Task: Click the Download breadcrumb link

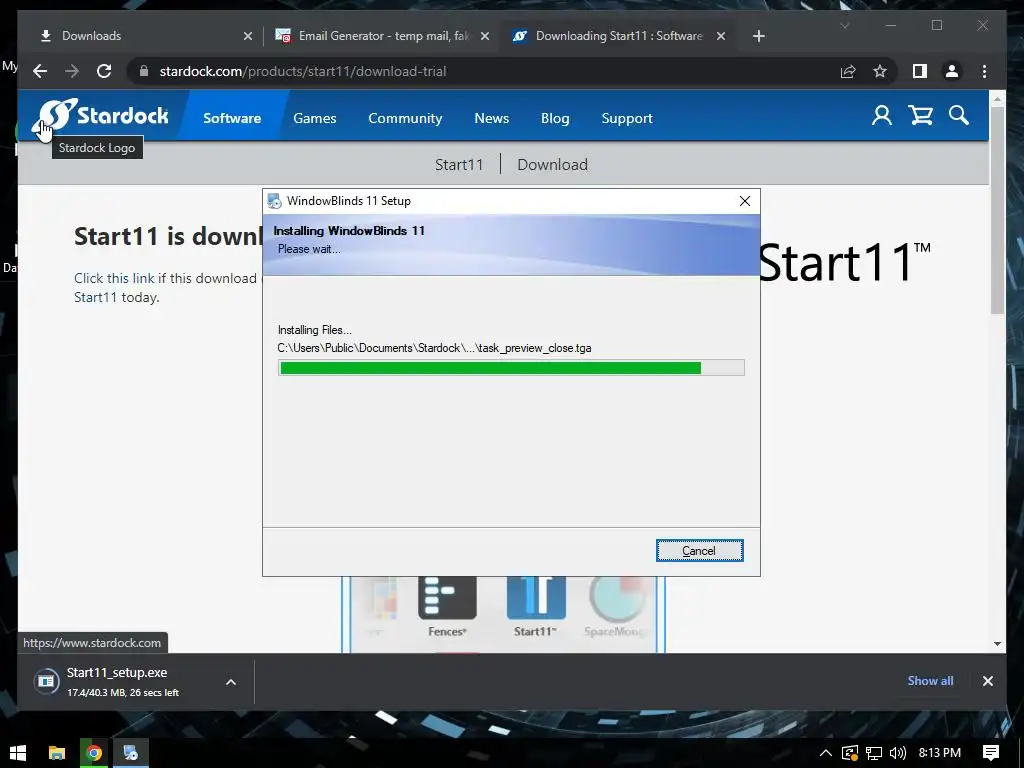Action: click(x=552, y=165)
